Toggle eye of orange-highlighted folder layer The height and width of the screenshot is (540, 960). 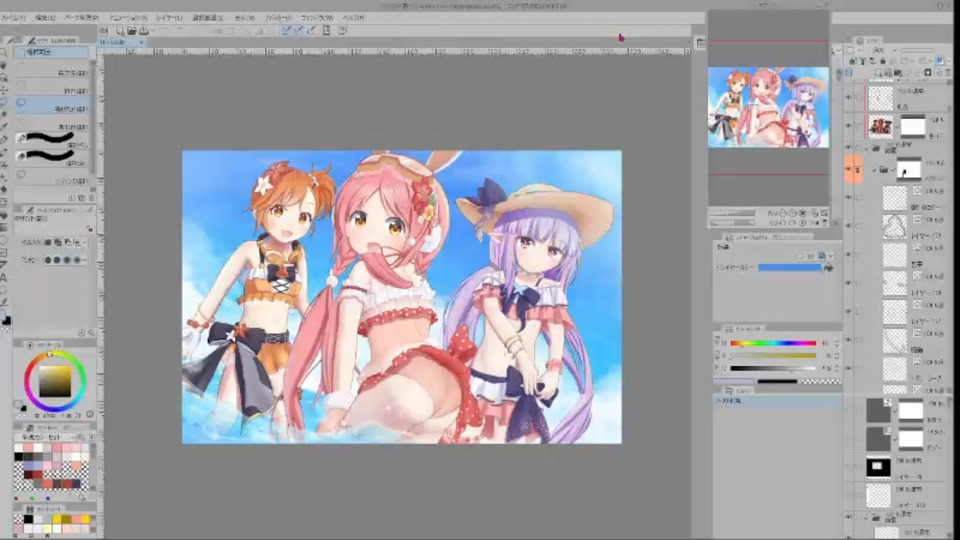(x=849, y=170)
